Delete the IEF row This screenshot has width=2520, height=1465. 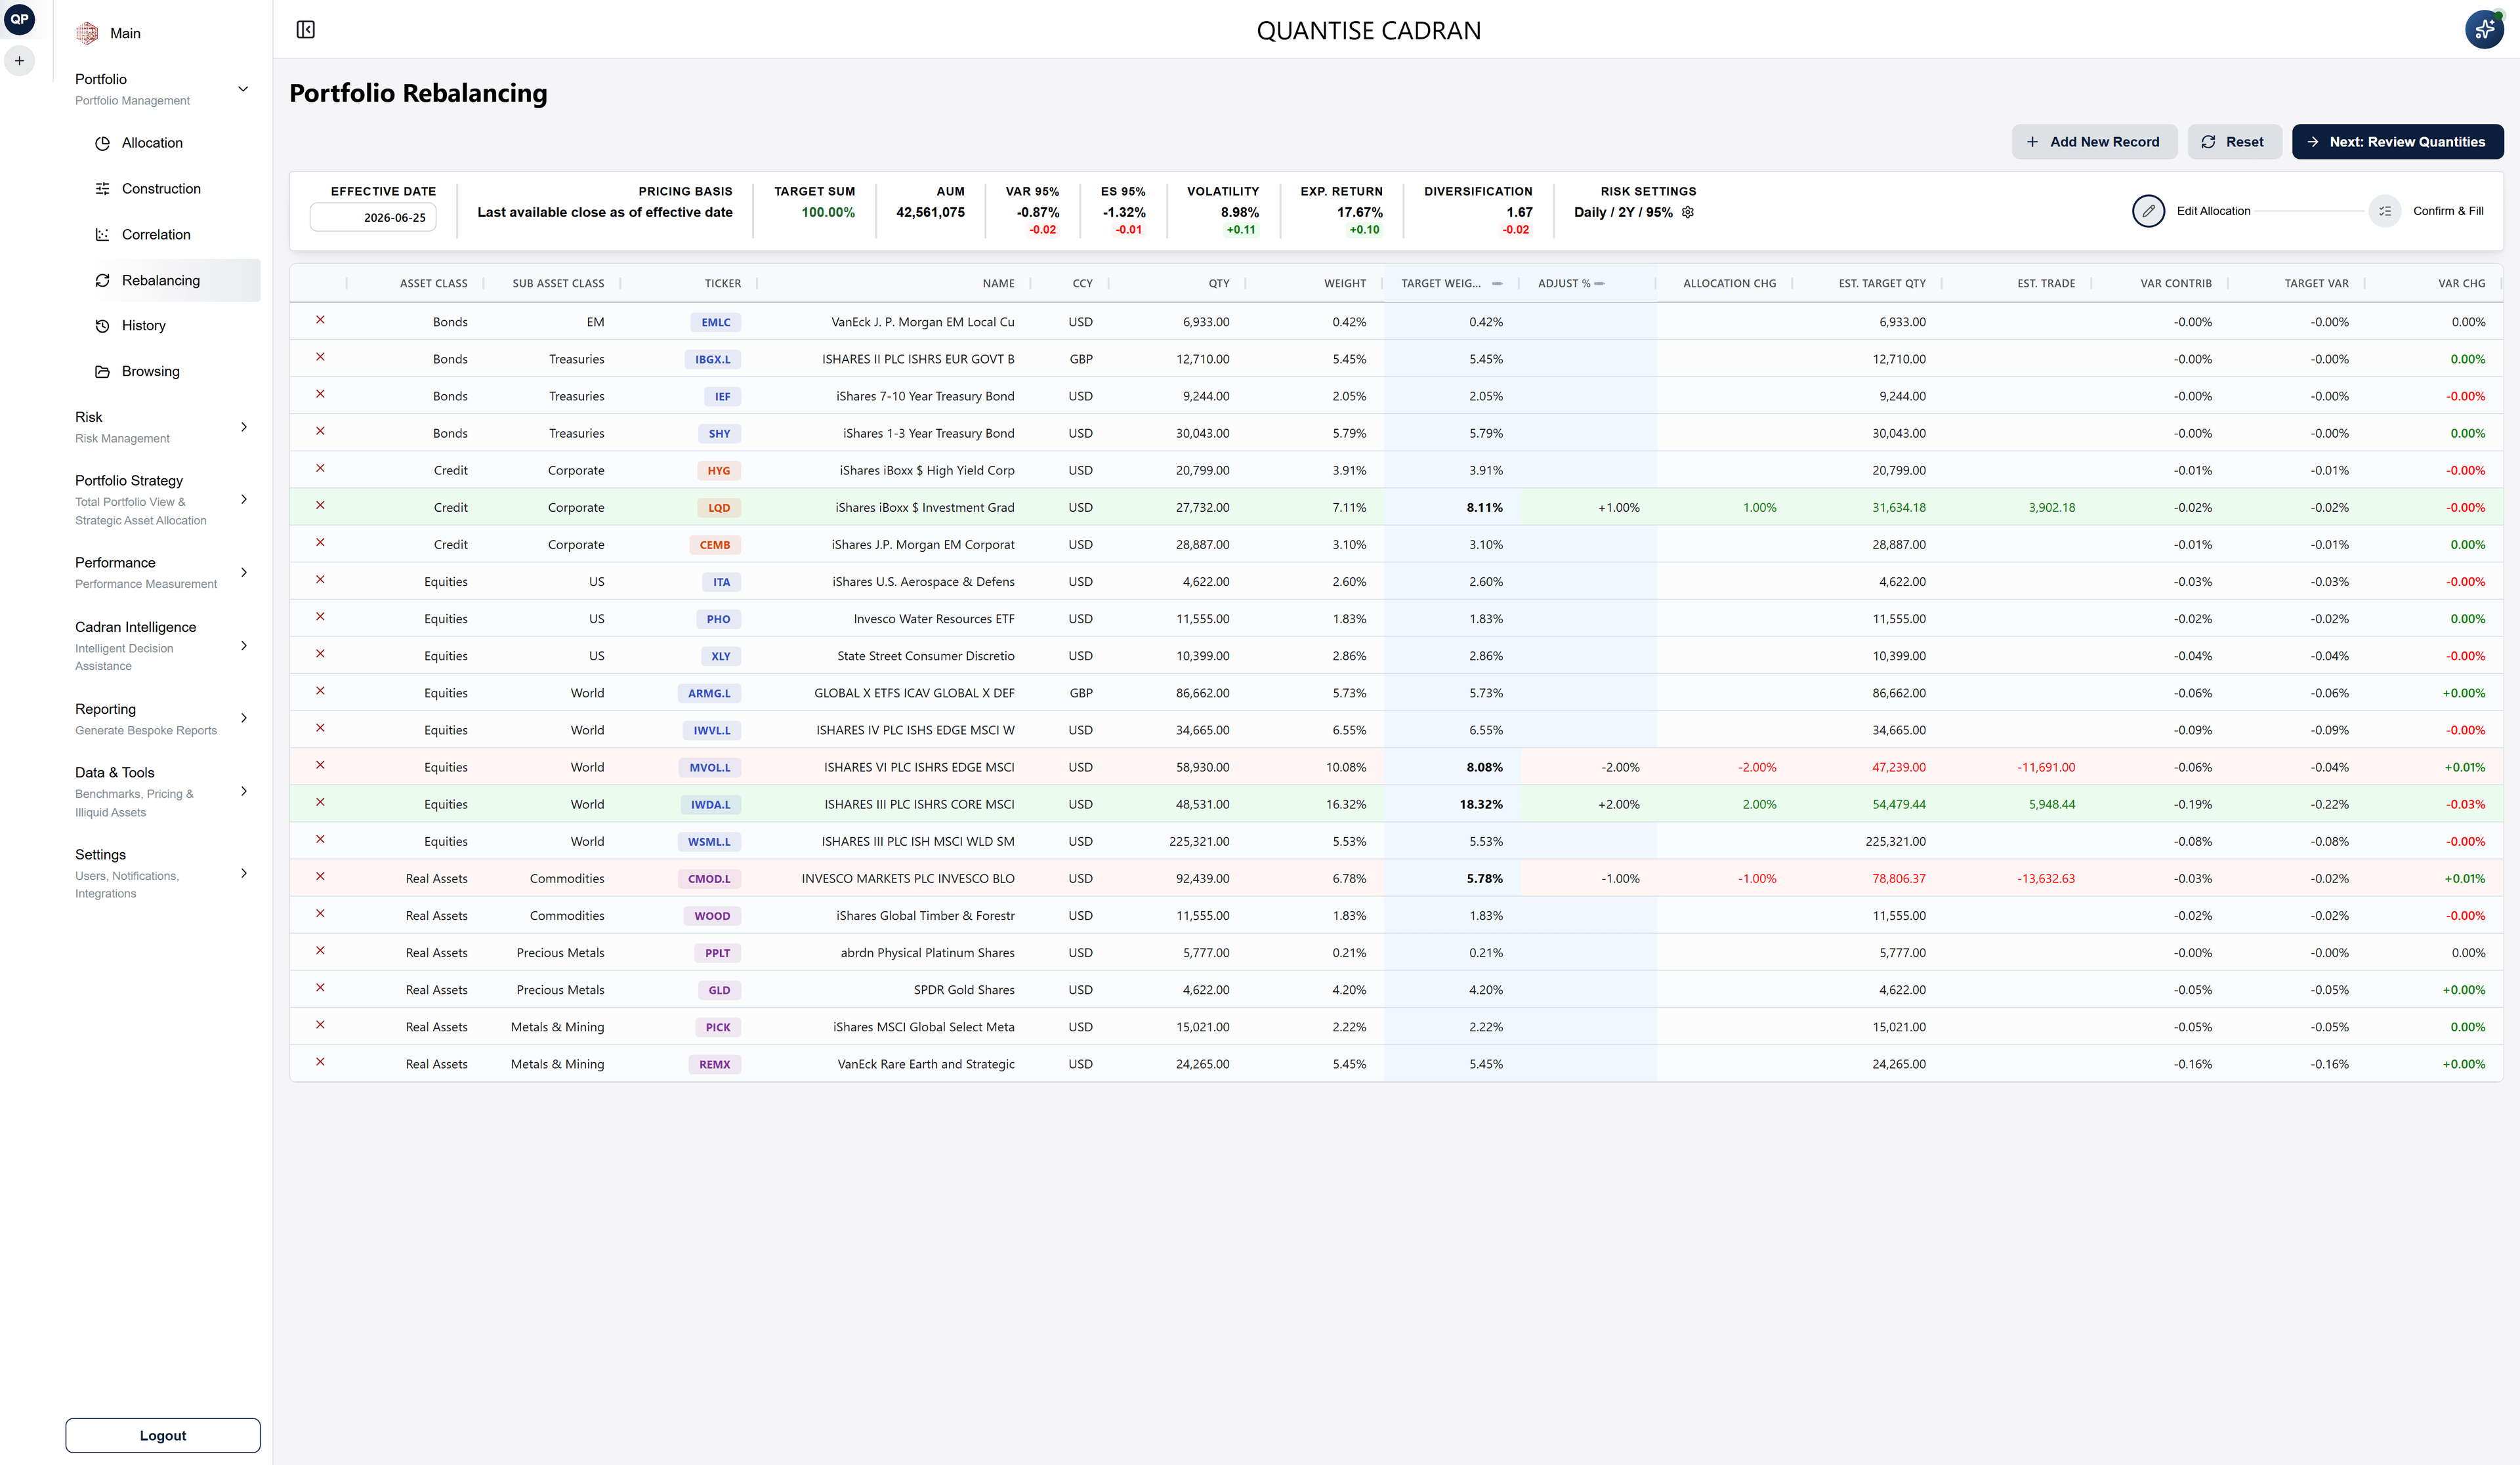coord(320,394)
